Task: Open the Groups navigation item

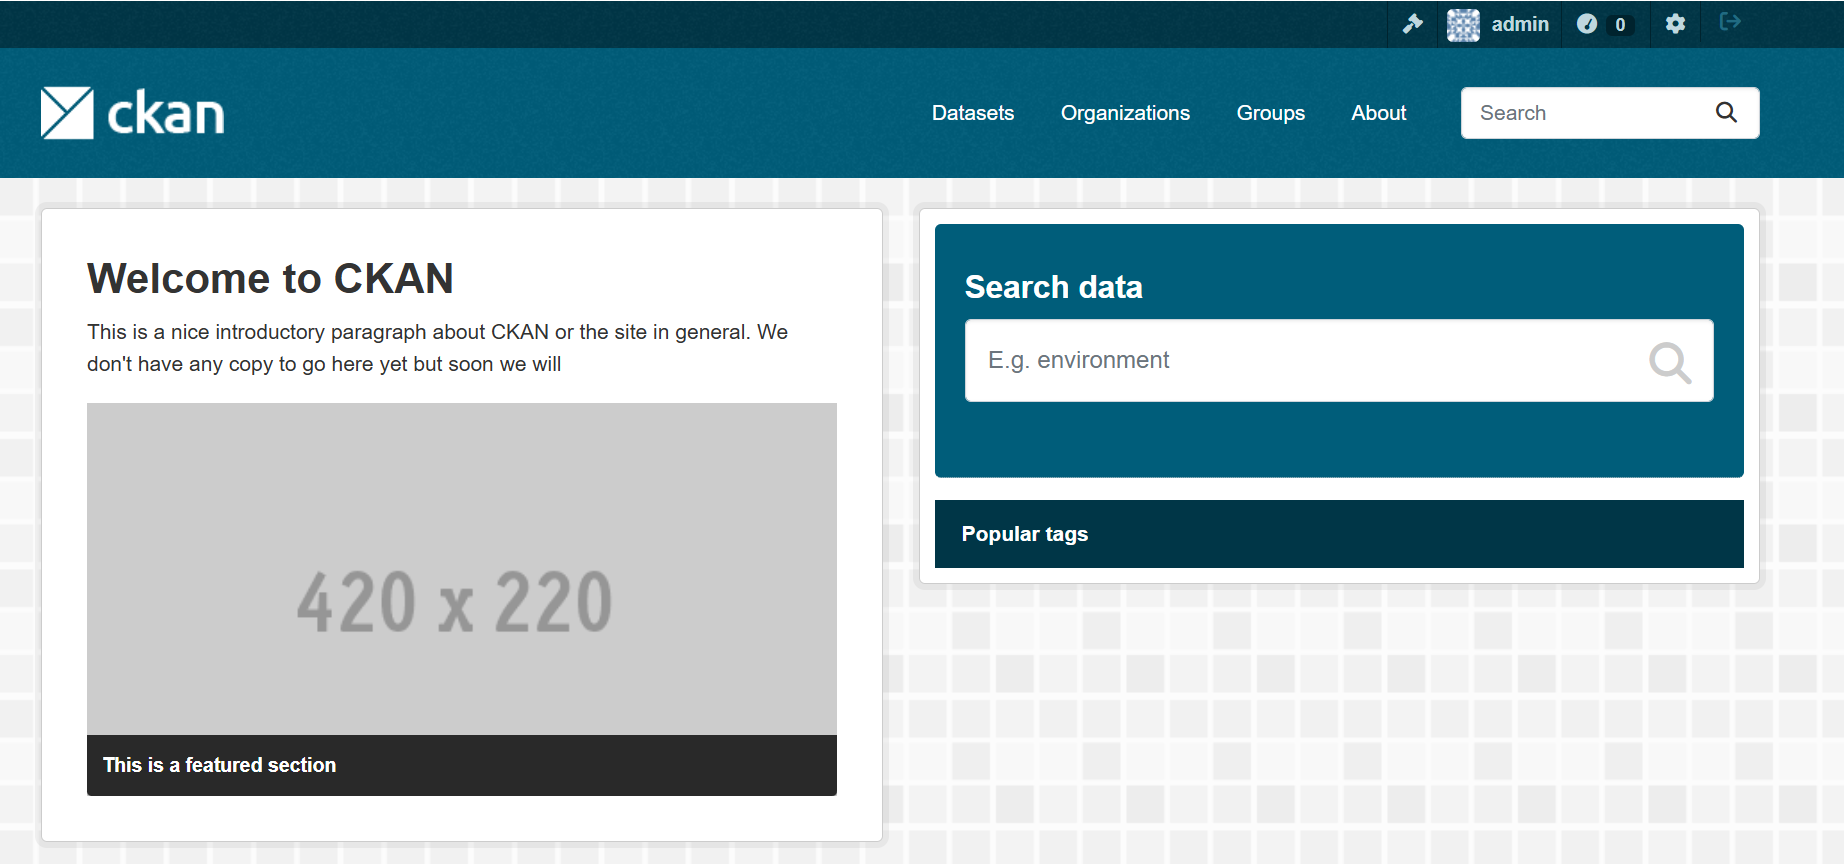Action: (x=1270, y=113)
